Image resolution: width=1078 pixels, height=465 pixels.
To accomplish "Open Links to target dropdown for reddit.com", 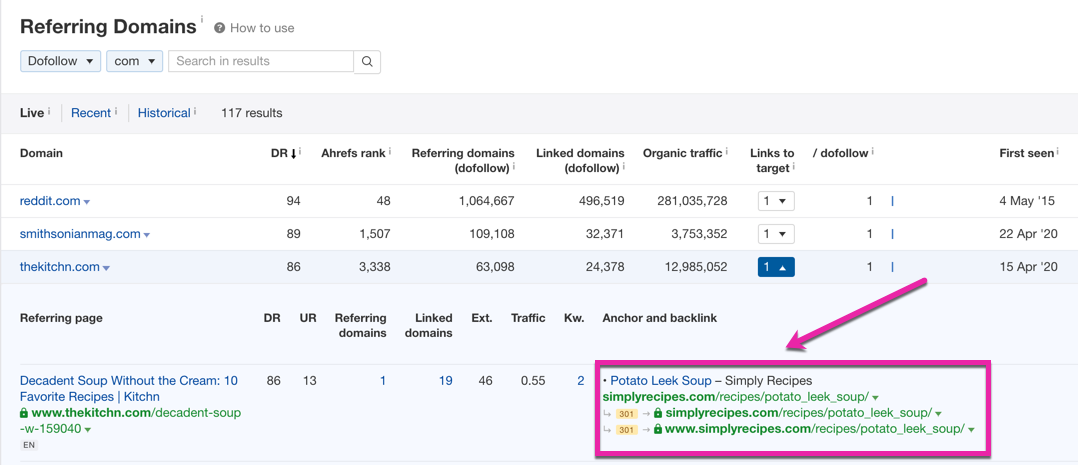I will (776, 202).
